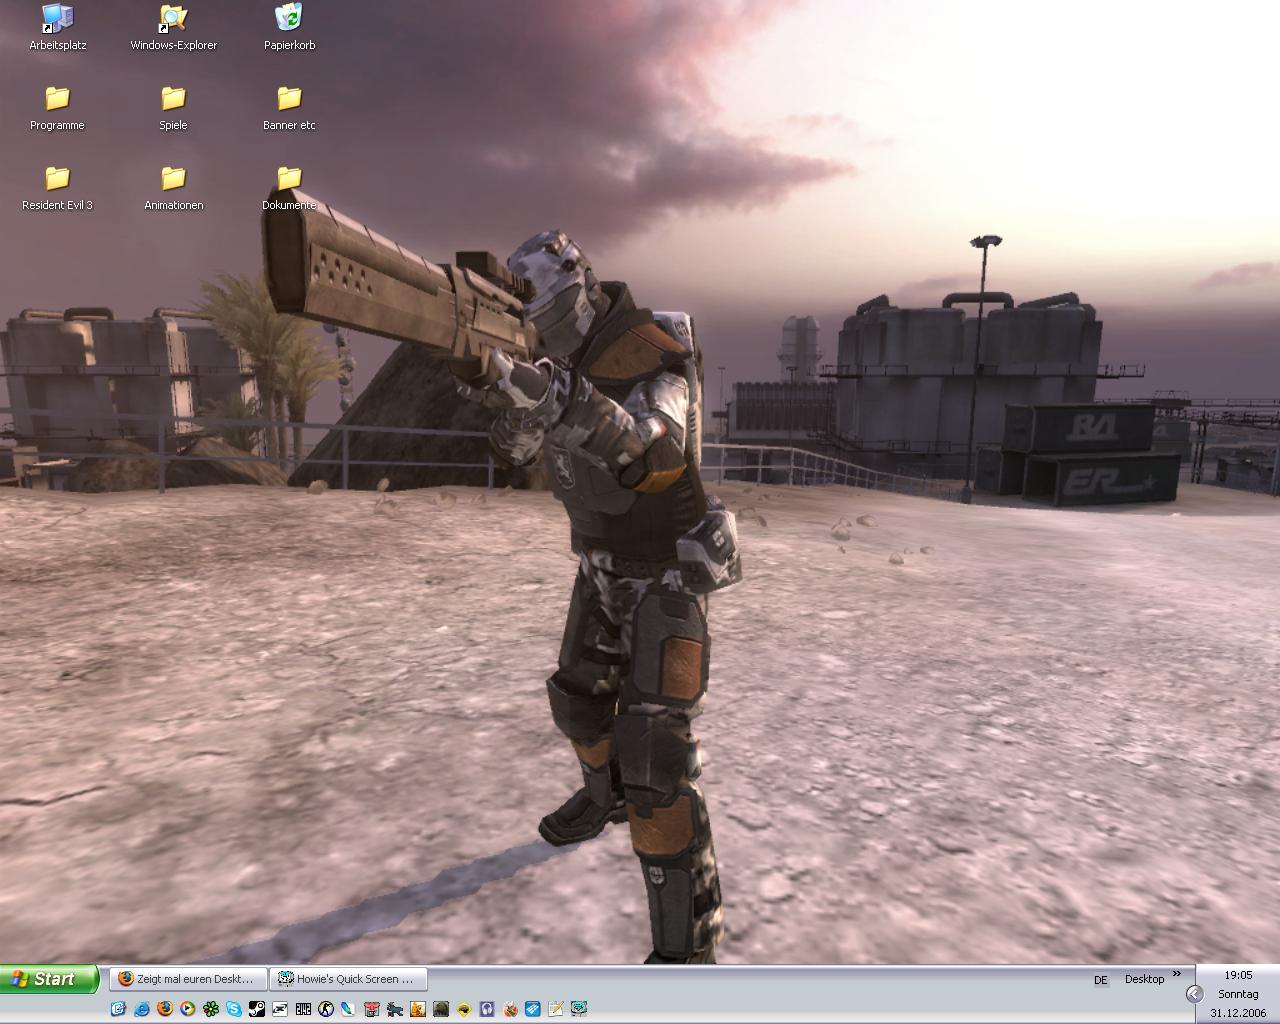Open the DE language bar indicator
This screenshot has height=1024, width=1280.
click(x=1100, y=980)
